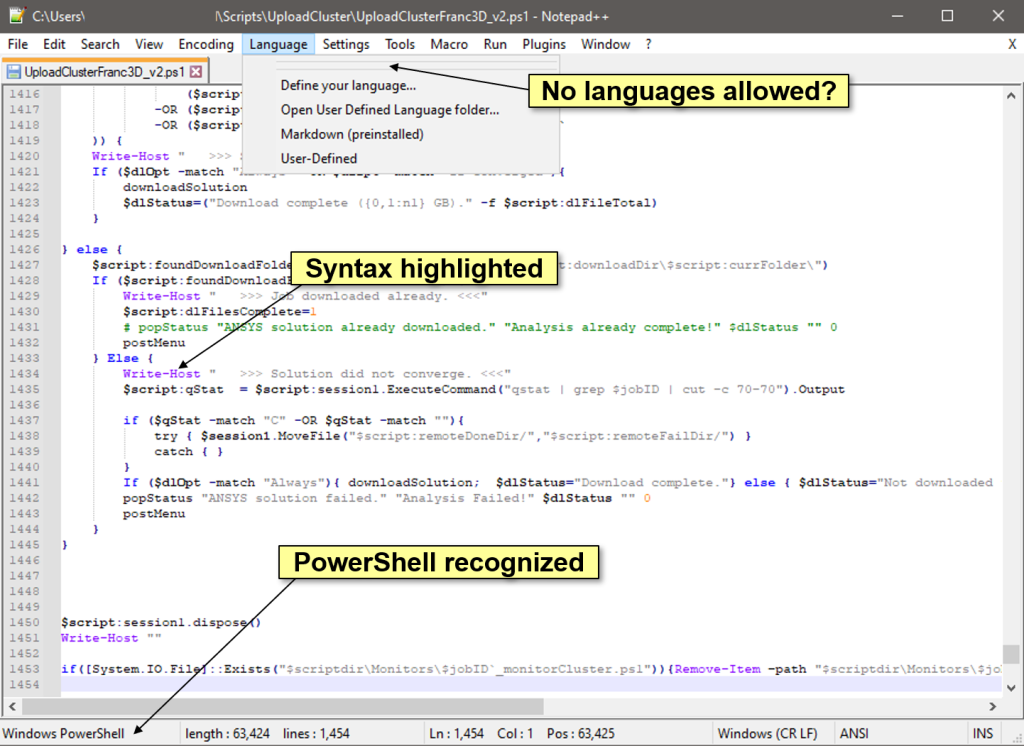Screen dimensions: 1024x746
Task: Click Remove-Item on line 1453
Action: pos(718,670)
